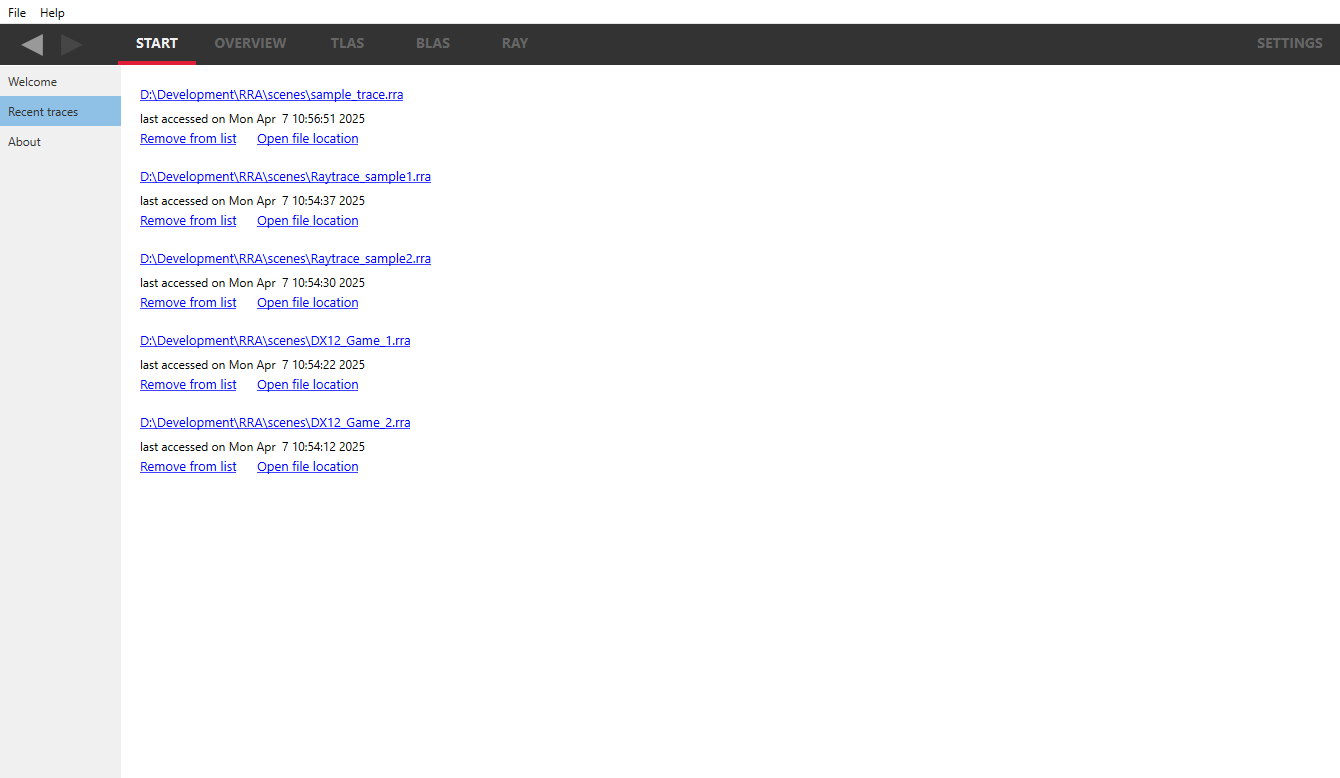Open the File menu

17,13
